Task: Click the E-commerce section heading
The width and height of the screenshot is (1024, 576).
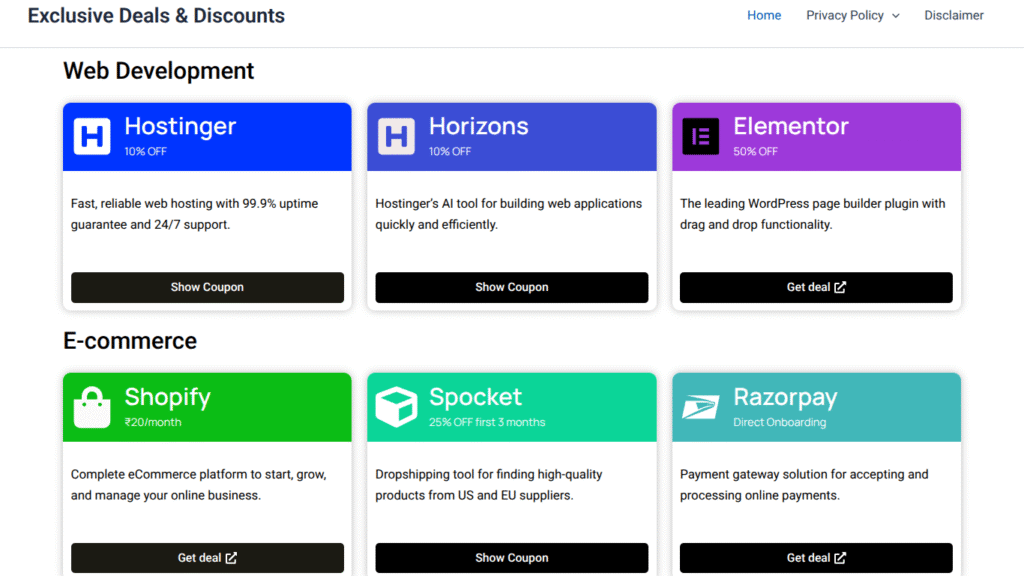Action: (130, 341)
